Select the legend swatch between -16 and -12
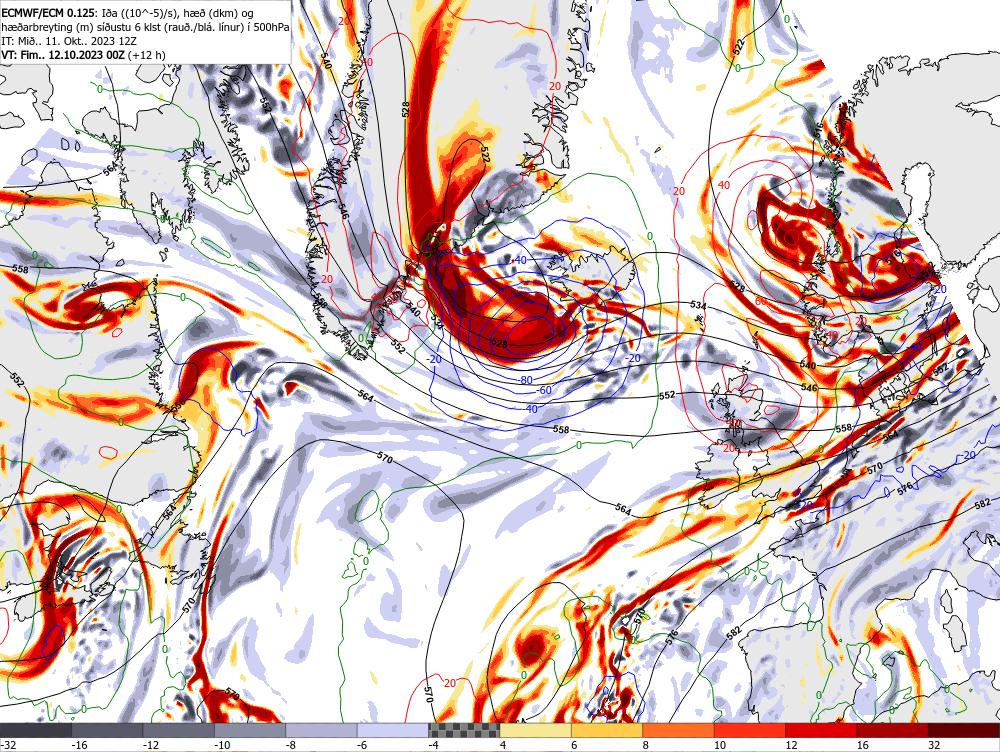This screenshot has height=752, width=1000. coord(107,730)
